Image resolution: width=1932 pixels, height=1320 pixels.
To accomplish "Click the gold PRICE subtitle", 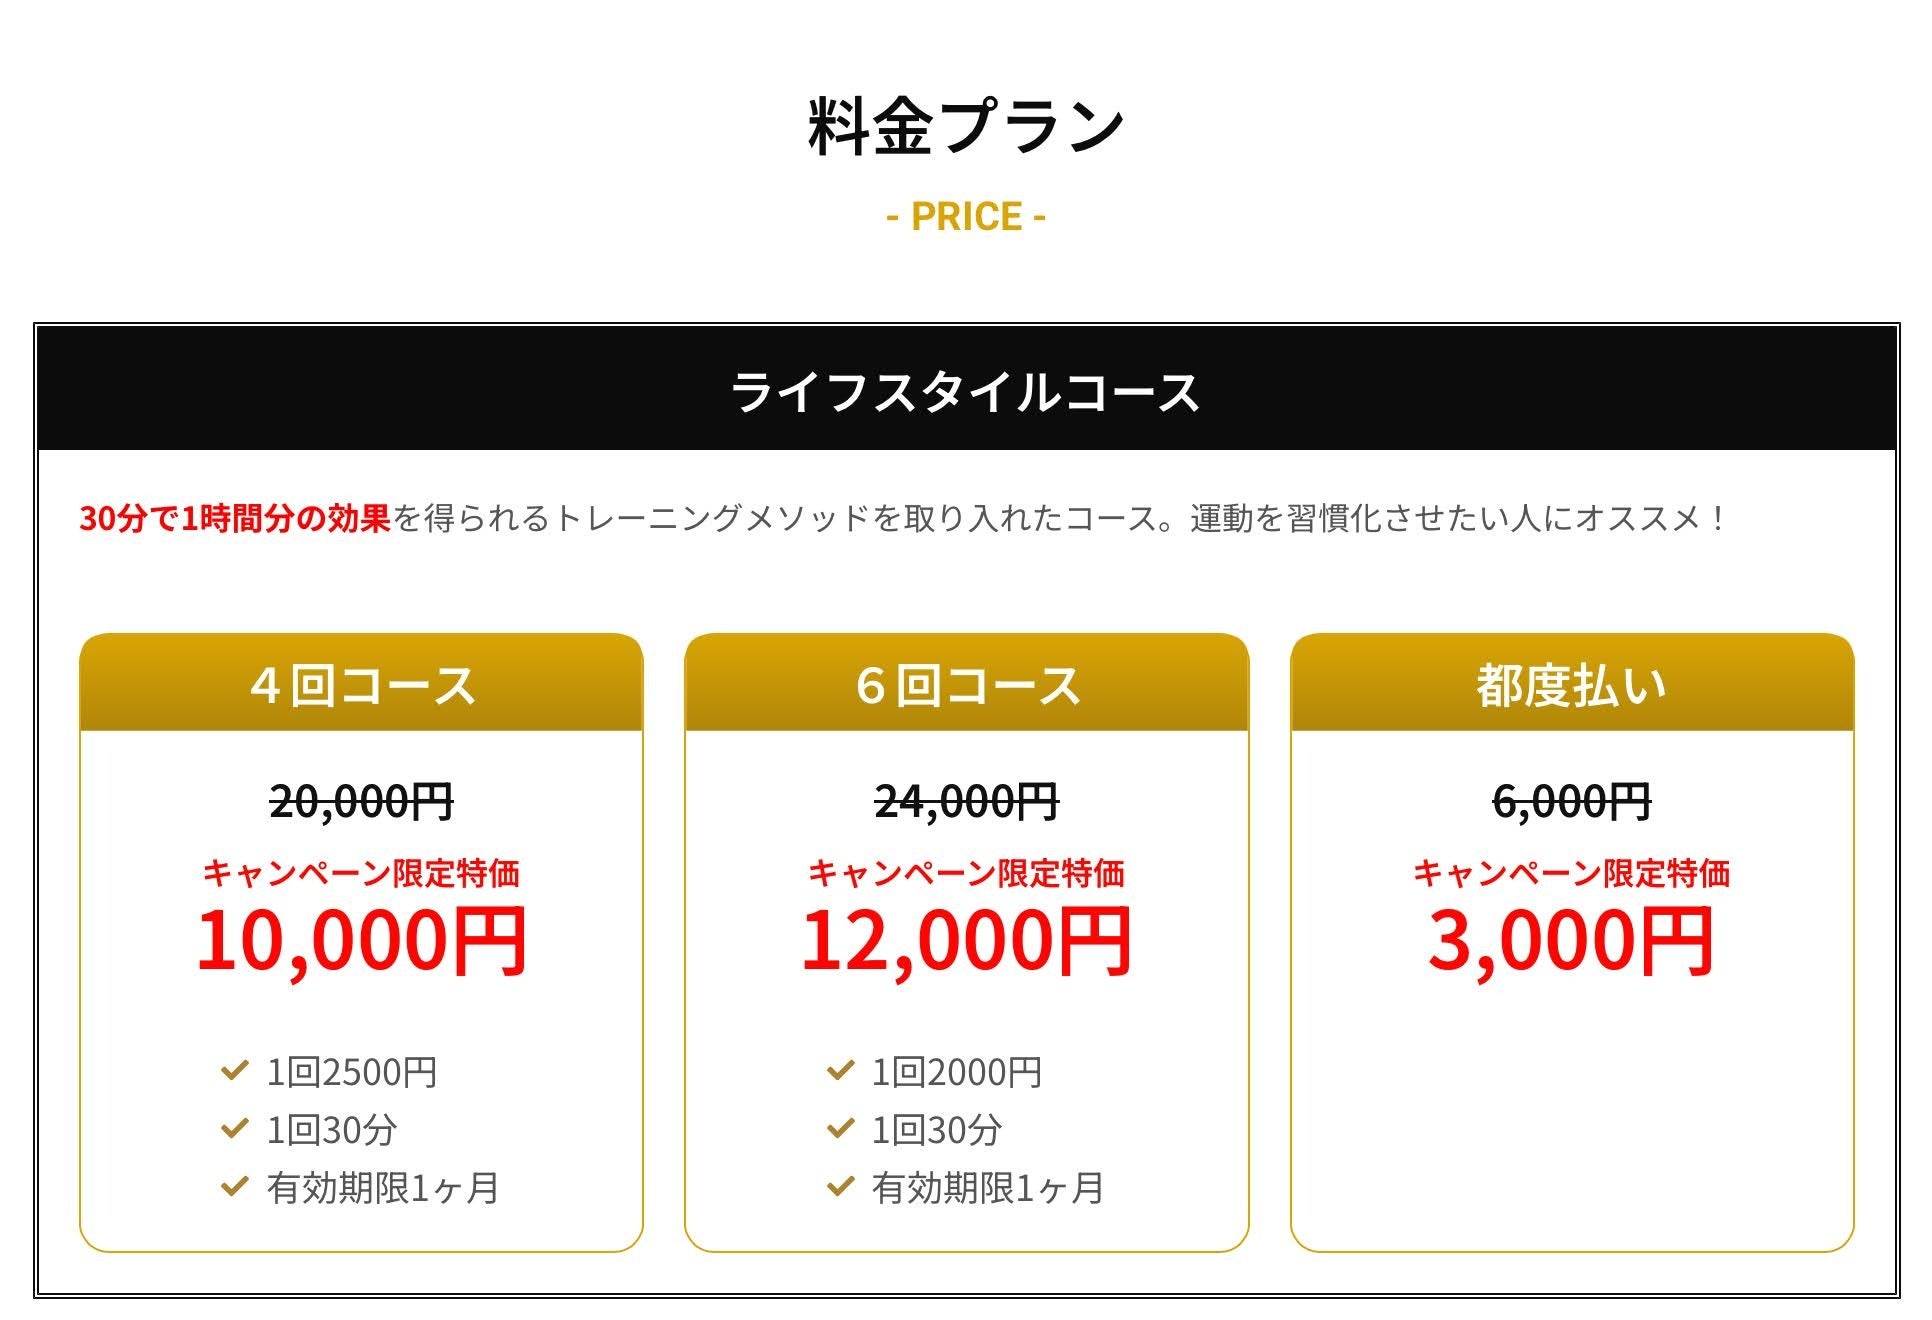I will pos(966,217).
